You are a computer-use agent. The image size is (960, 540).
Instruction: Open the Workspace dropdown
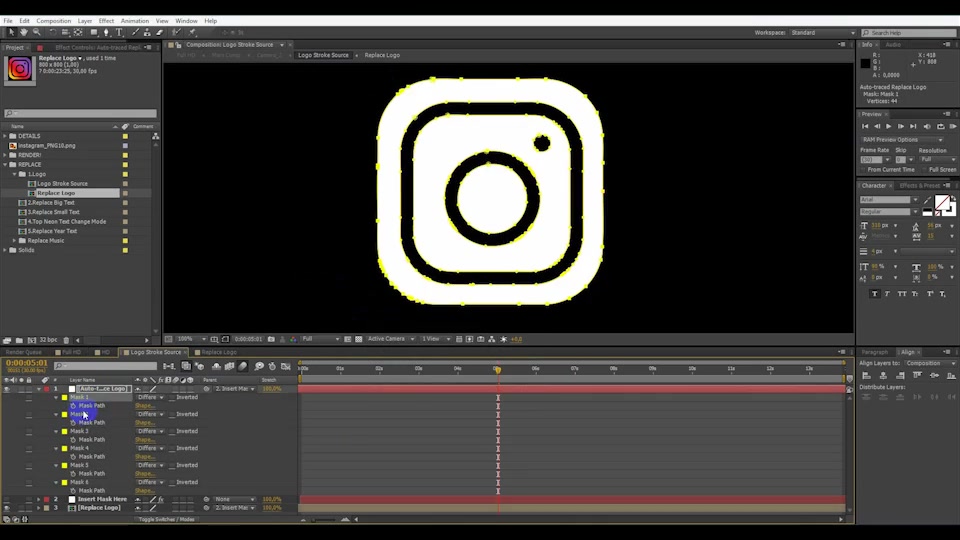822,32
